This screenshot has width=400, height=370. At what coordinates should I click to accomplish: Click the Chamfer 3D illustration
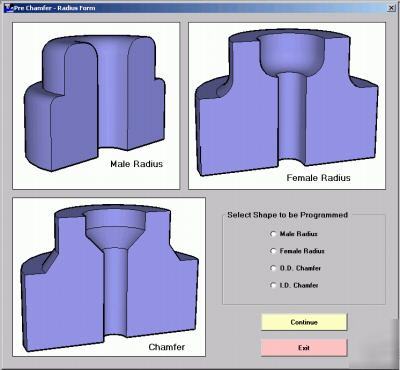pyautogui.click(x=109, y=277)
